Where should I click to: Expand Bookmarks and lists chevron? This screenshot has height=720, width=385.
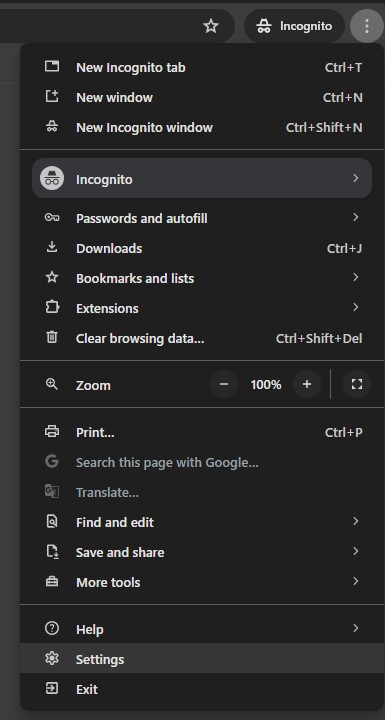click(356, 277)
